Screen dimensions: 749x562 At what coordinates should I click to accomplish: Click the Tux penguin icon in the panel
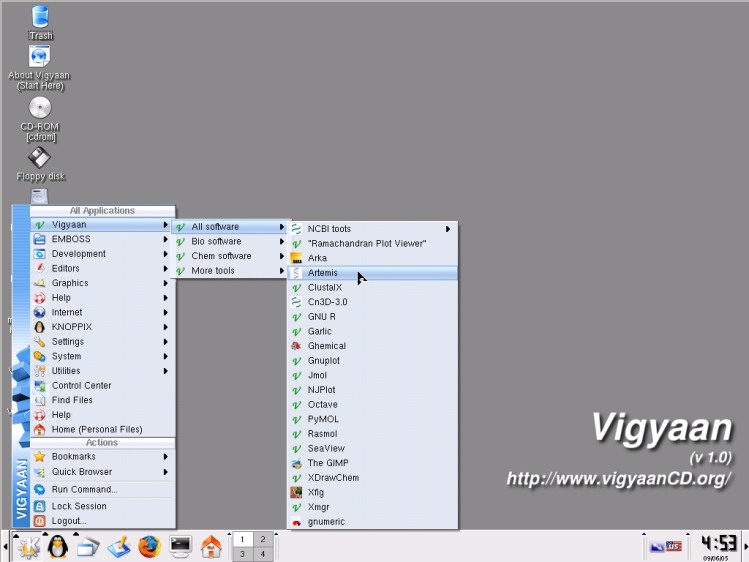tap(57, 546)
